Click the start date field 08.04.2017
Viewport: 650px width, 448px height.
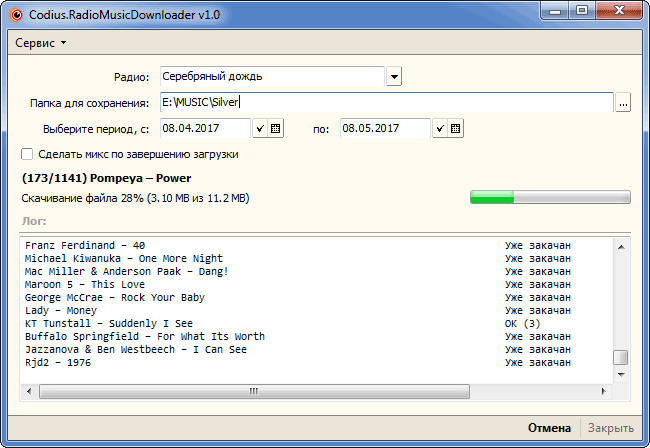[204, 129]
